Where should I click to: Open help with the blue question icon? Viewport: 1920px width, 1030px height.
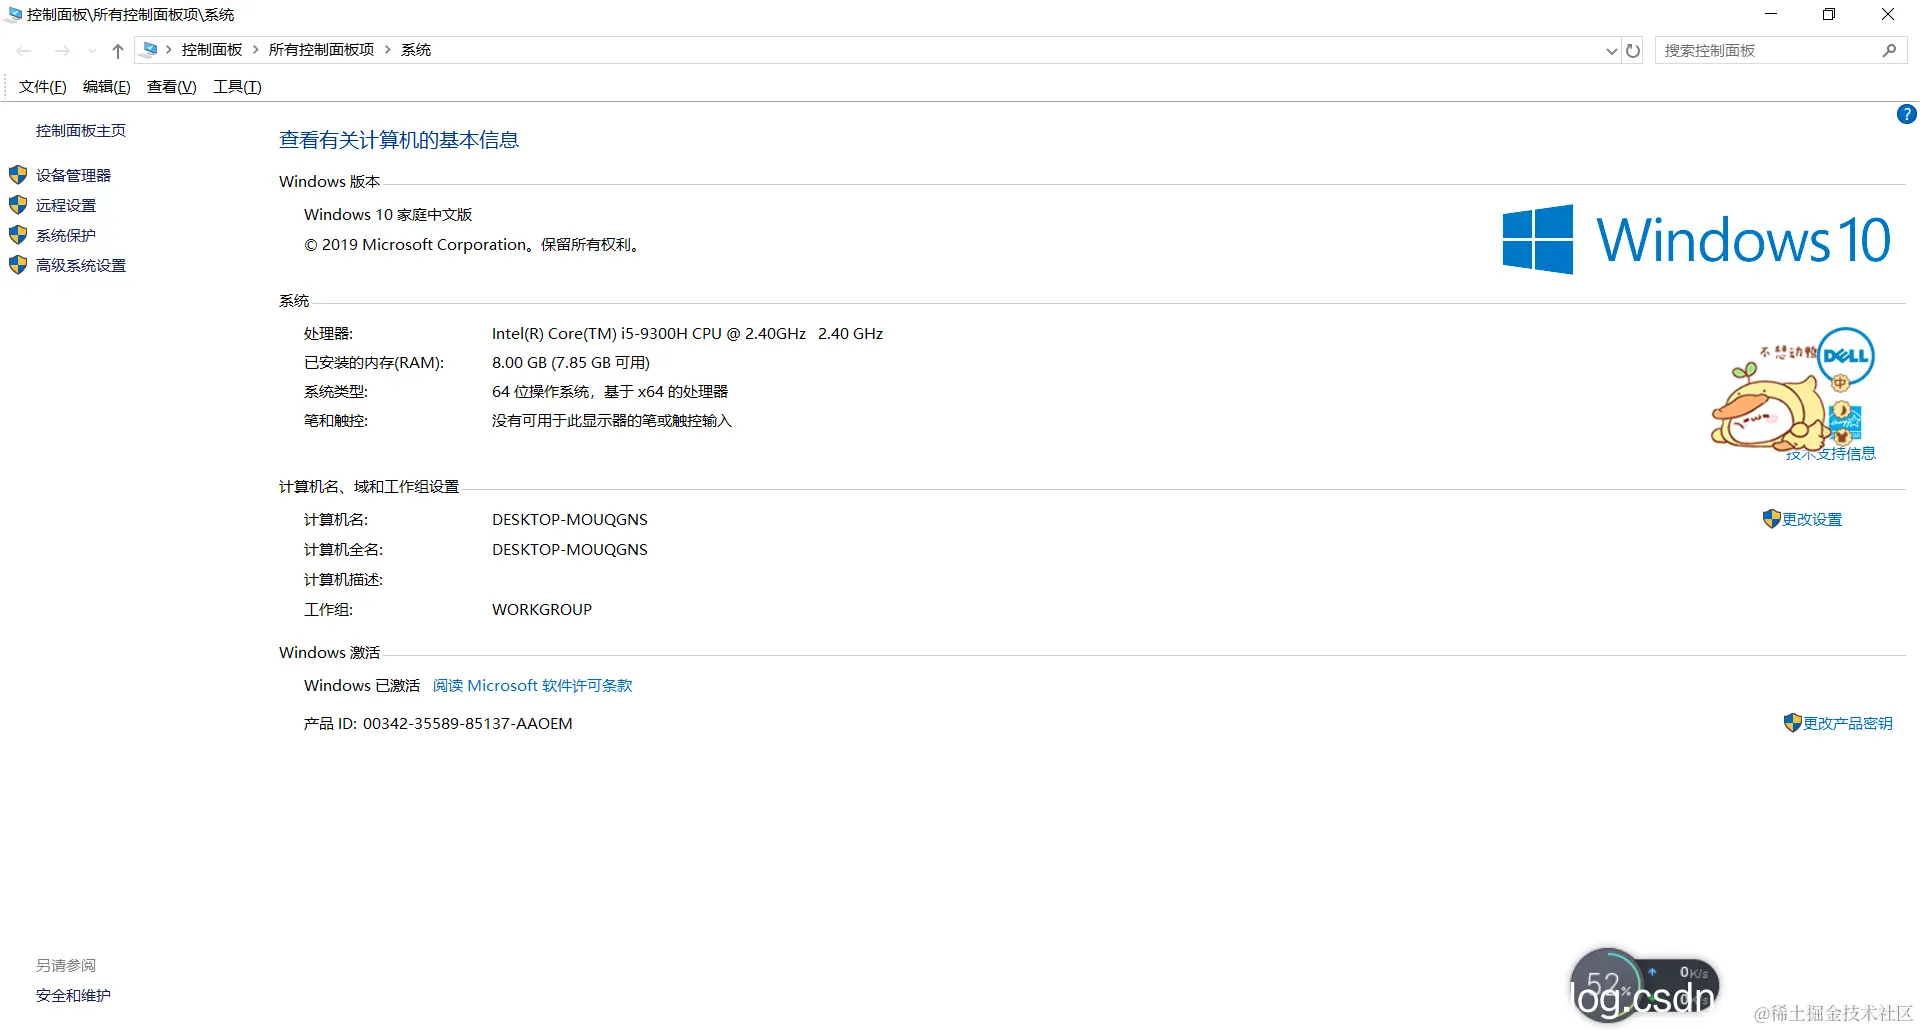coord(1906,115)
